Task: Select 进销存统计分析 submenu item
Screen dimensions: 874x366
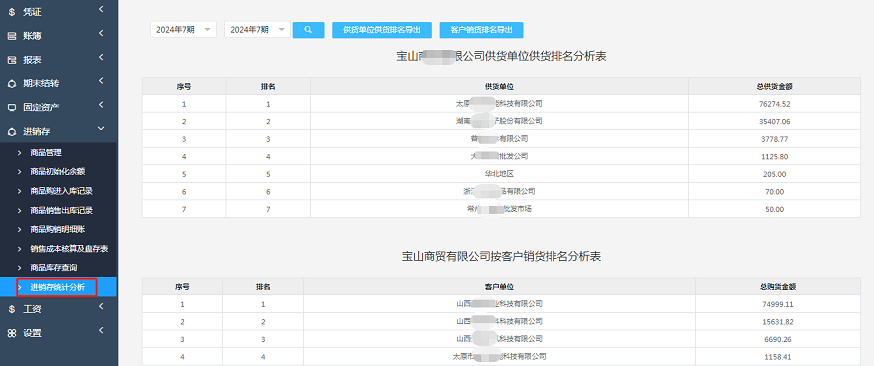Action: 58,287
